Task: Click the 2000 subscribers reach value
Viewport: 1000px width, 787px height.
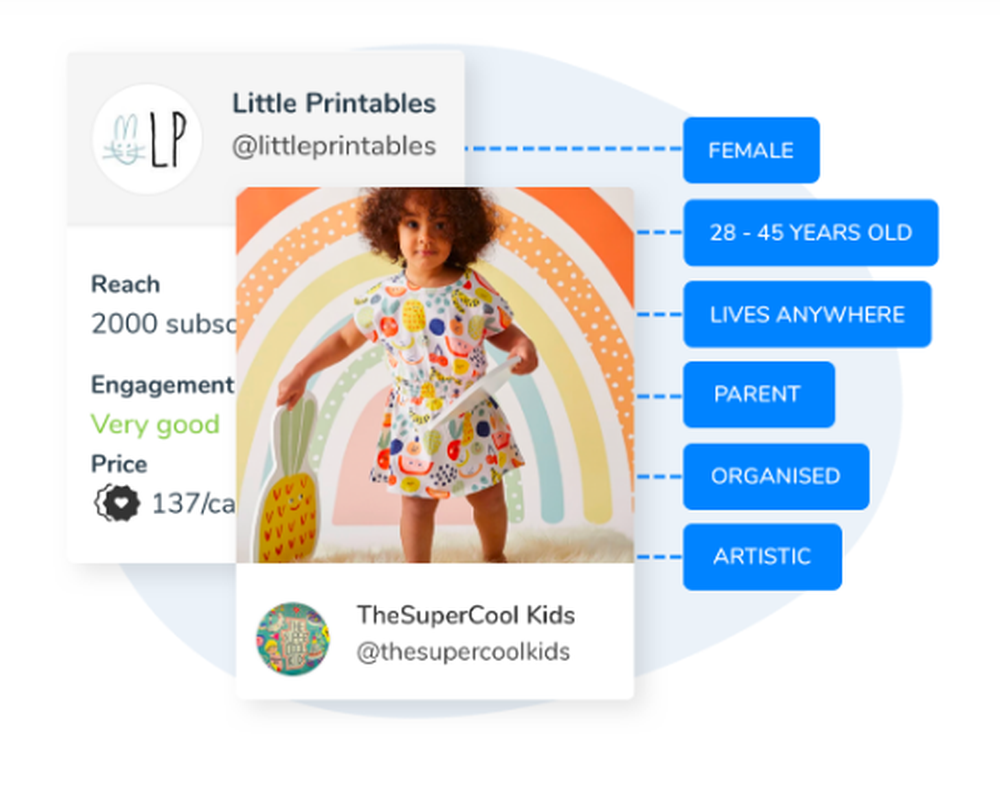Action: (x=163, y=324)
